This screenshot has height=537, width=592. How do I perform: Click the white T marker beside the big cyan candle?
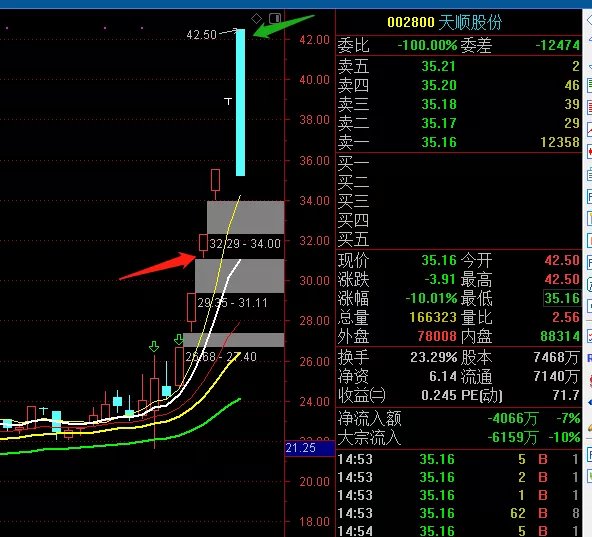228,101
